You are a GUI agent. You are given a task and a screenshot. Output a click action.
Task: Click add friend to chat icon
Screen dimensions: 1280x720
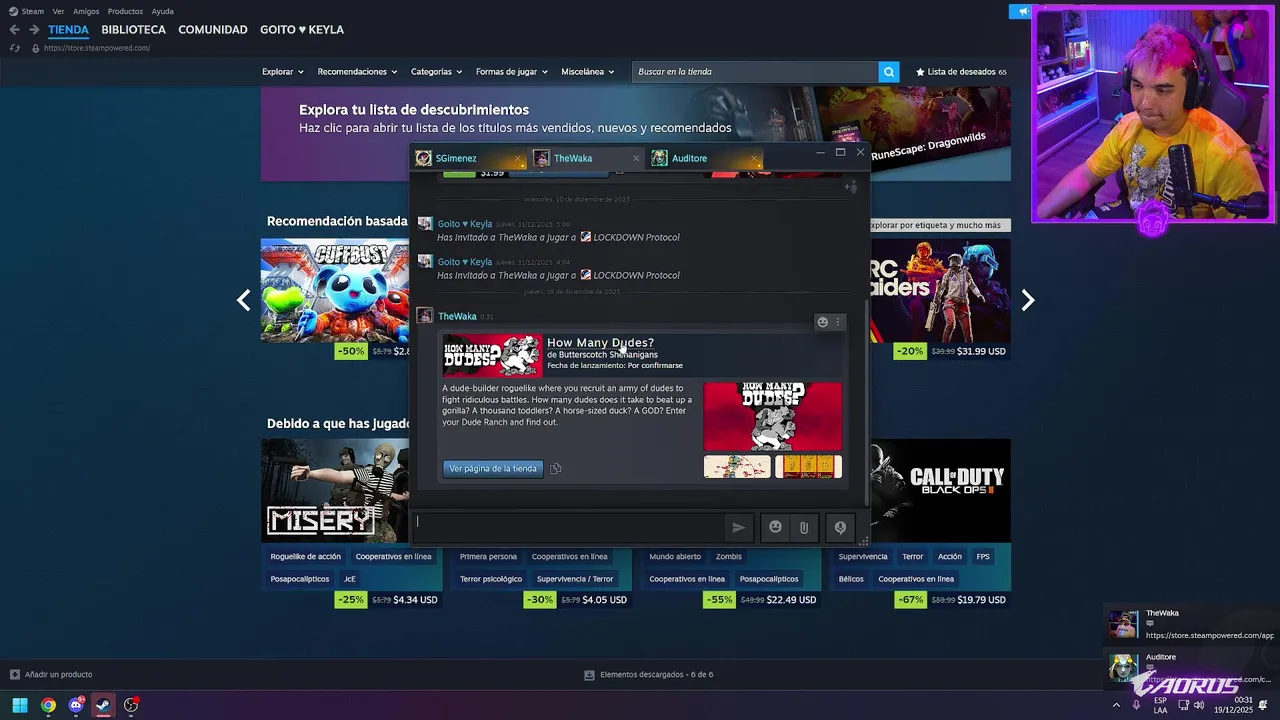(850, 186)
